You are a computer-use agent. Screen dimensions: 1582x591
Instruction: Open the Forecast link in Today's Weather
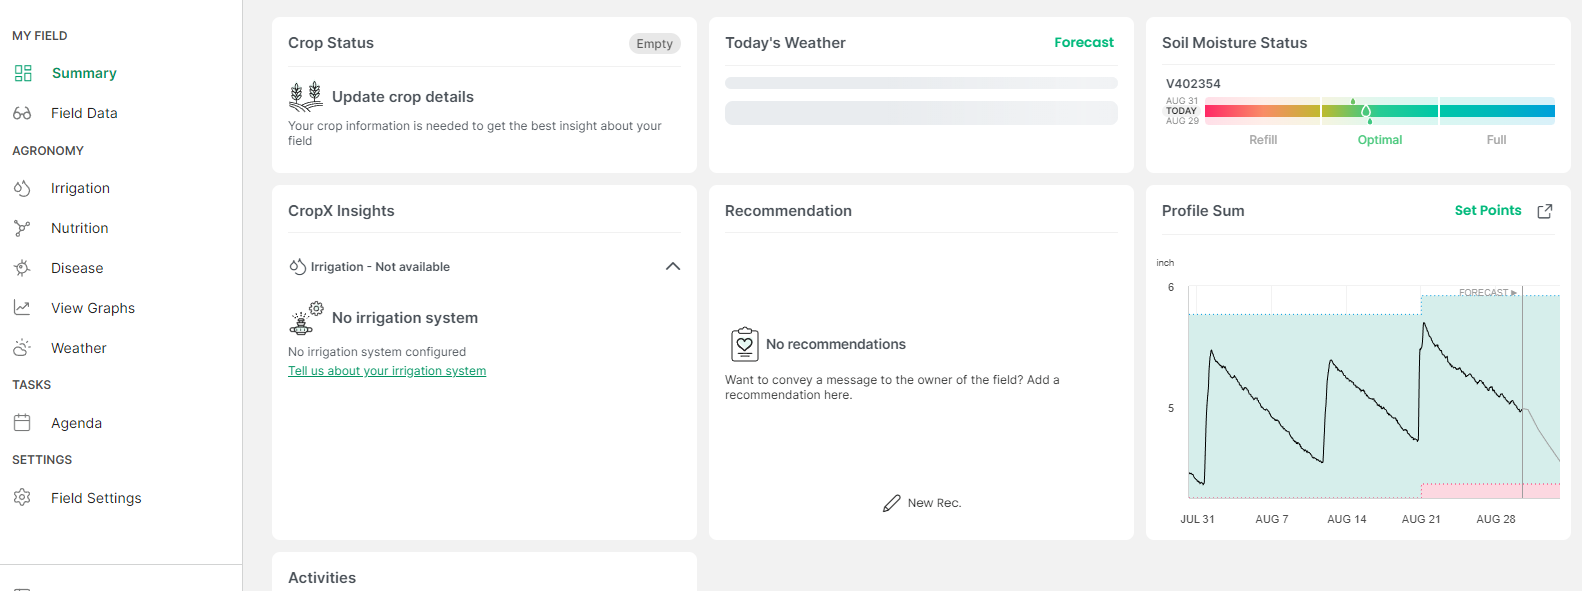coord(1083,42)
